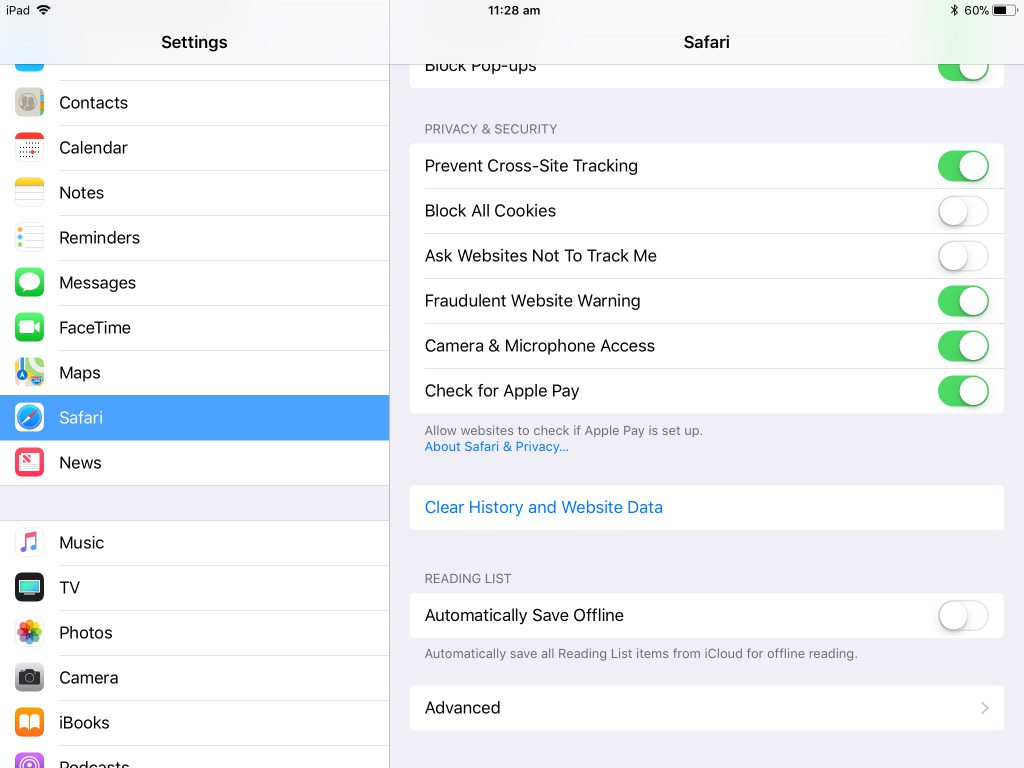Select Maps label in sidebar
The width and height of the screenshot is (1024, 768).
80,373
